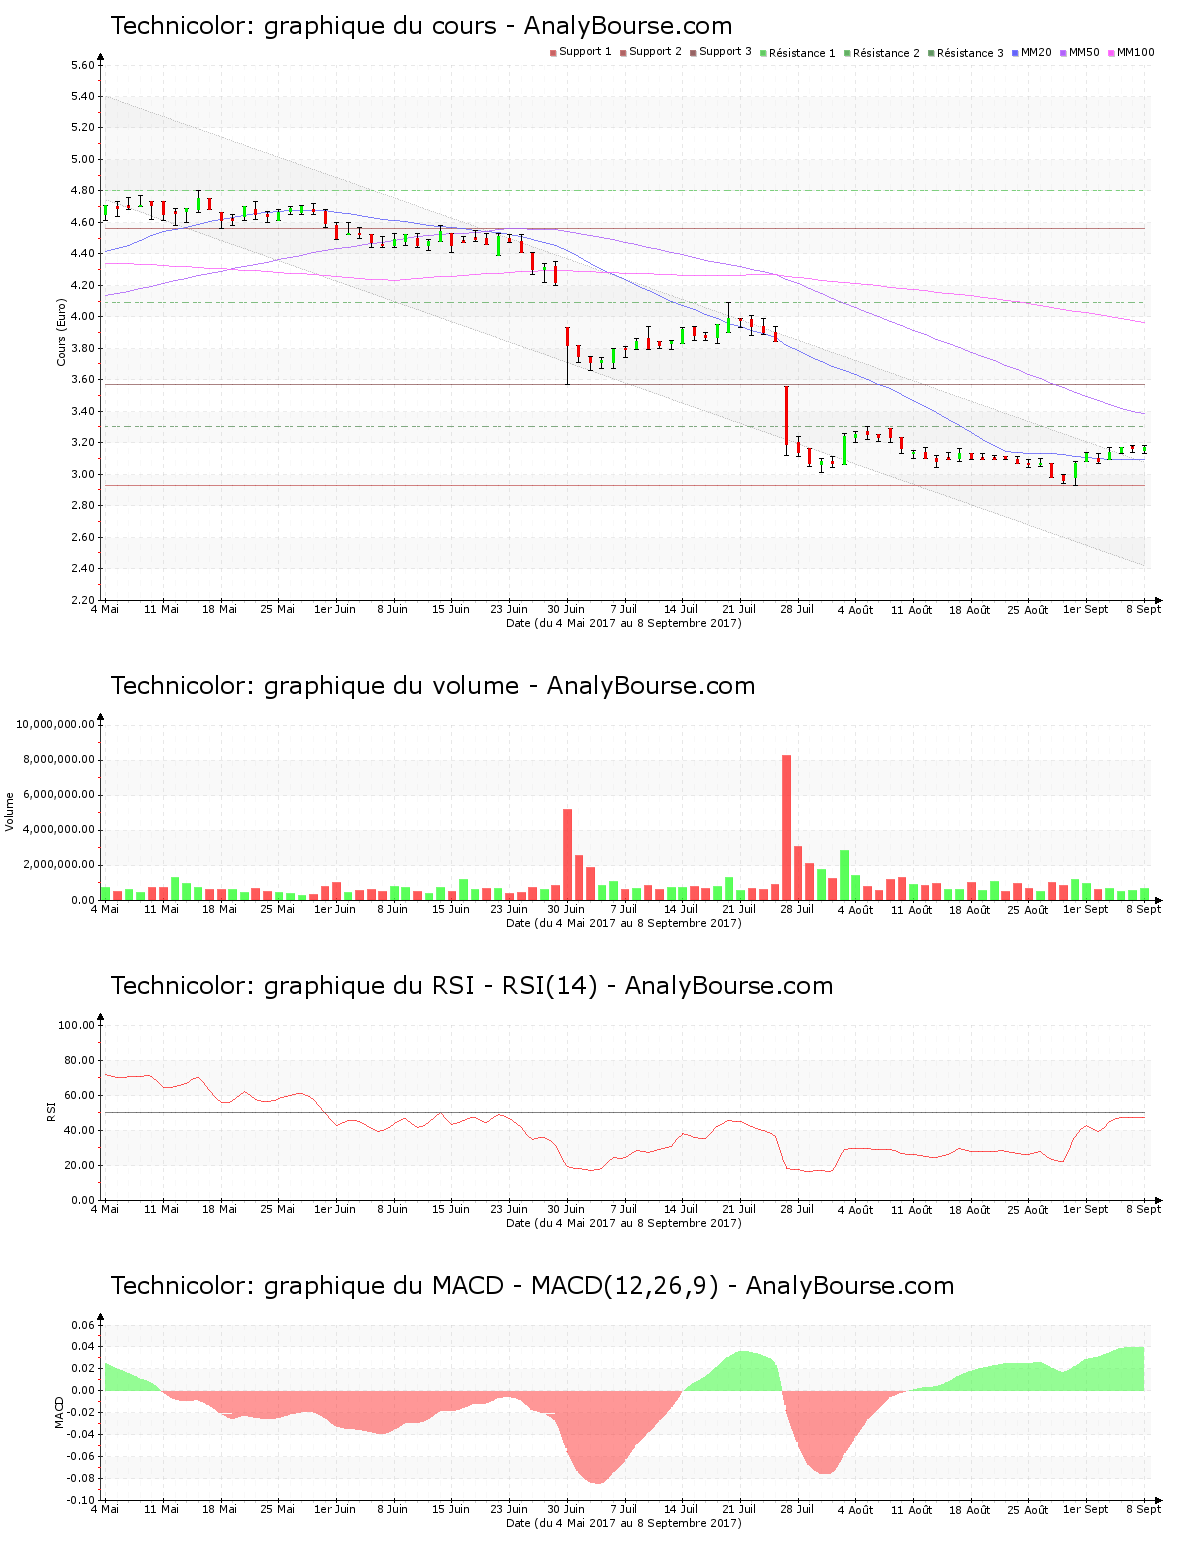Click the 4.60 price axis value
Screen dimensions: 1200x1550
click(x=83, y=222)
